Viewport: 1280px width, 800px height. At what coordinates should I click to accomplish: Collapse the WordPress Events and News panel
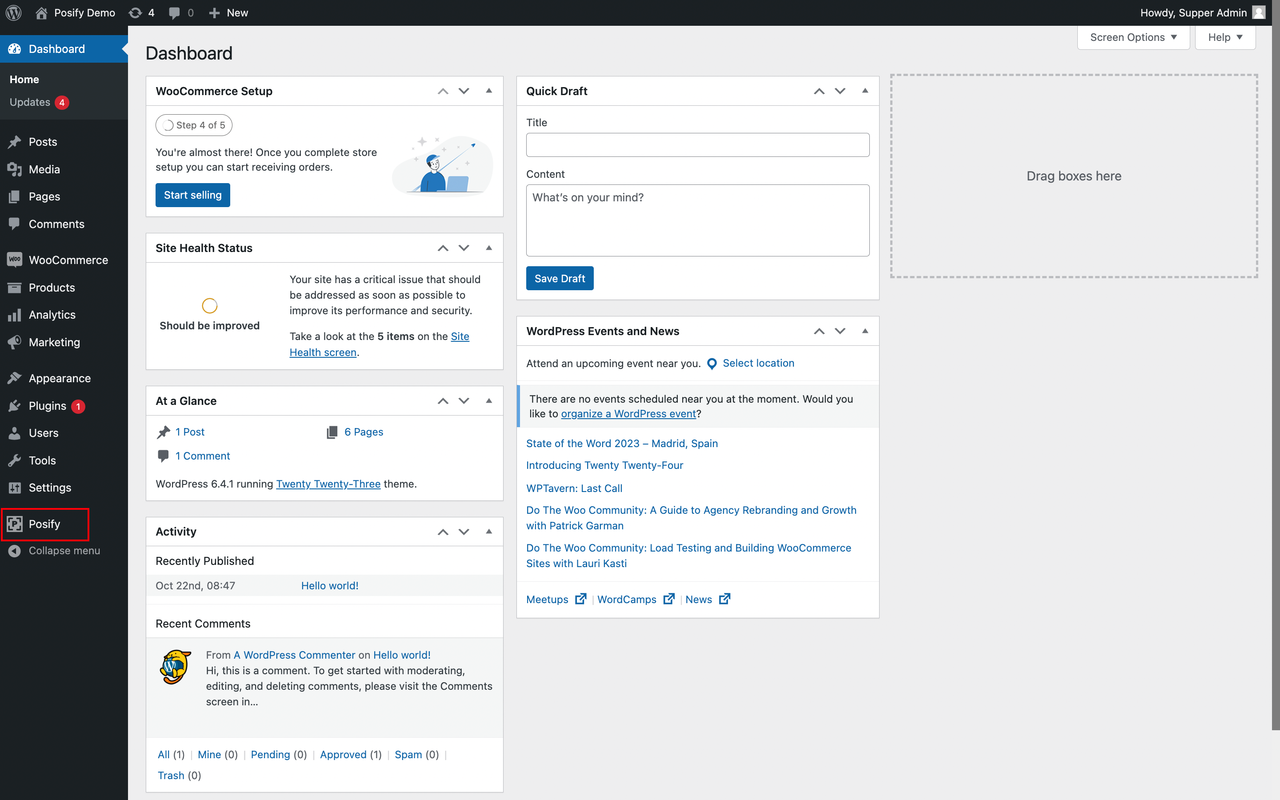pos(865,331)
